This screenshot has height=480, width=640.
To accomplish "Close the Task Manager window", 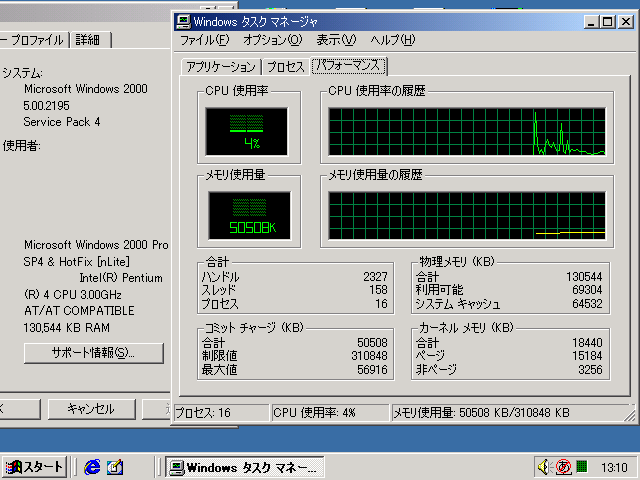I will click(x=626, y=22).
